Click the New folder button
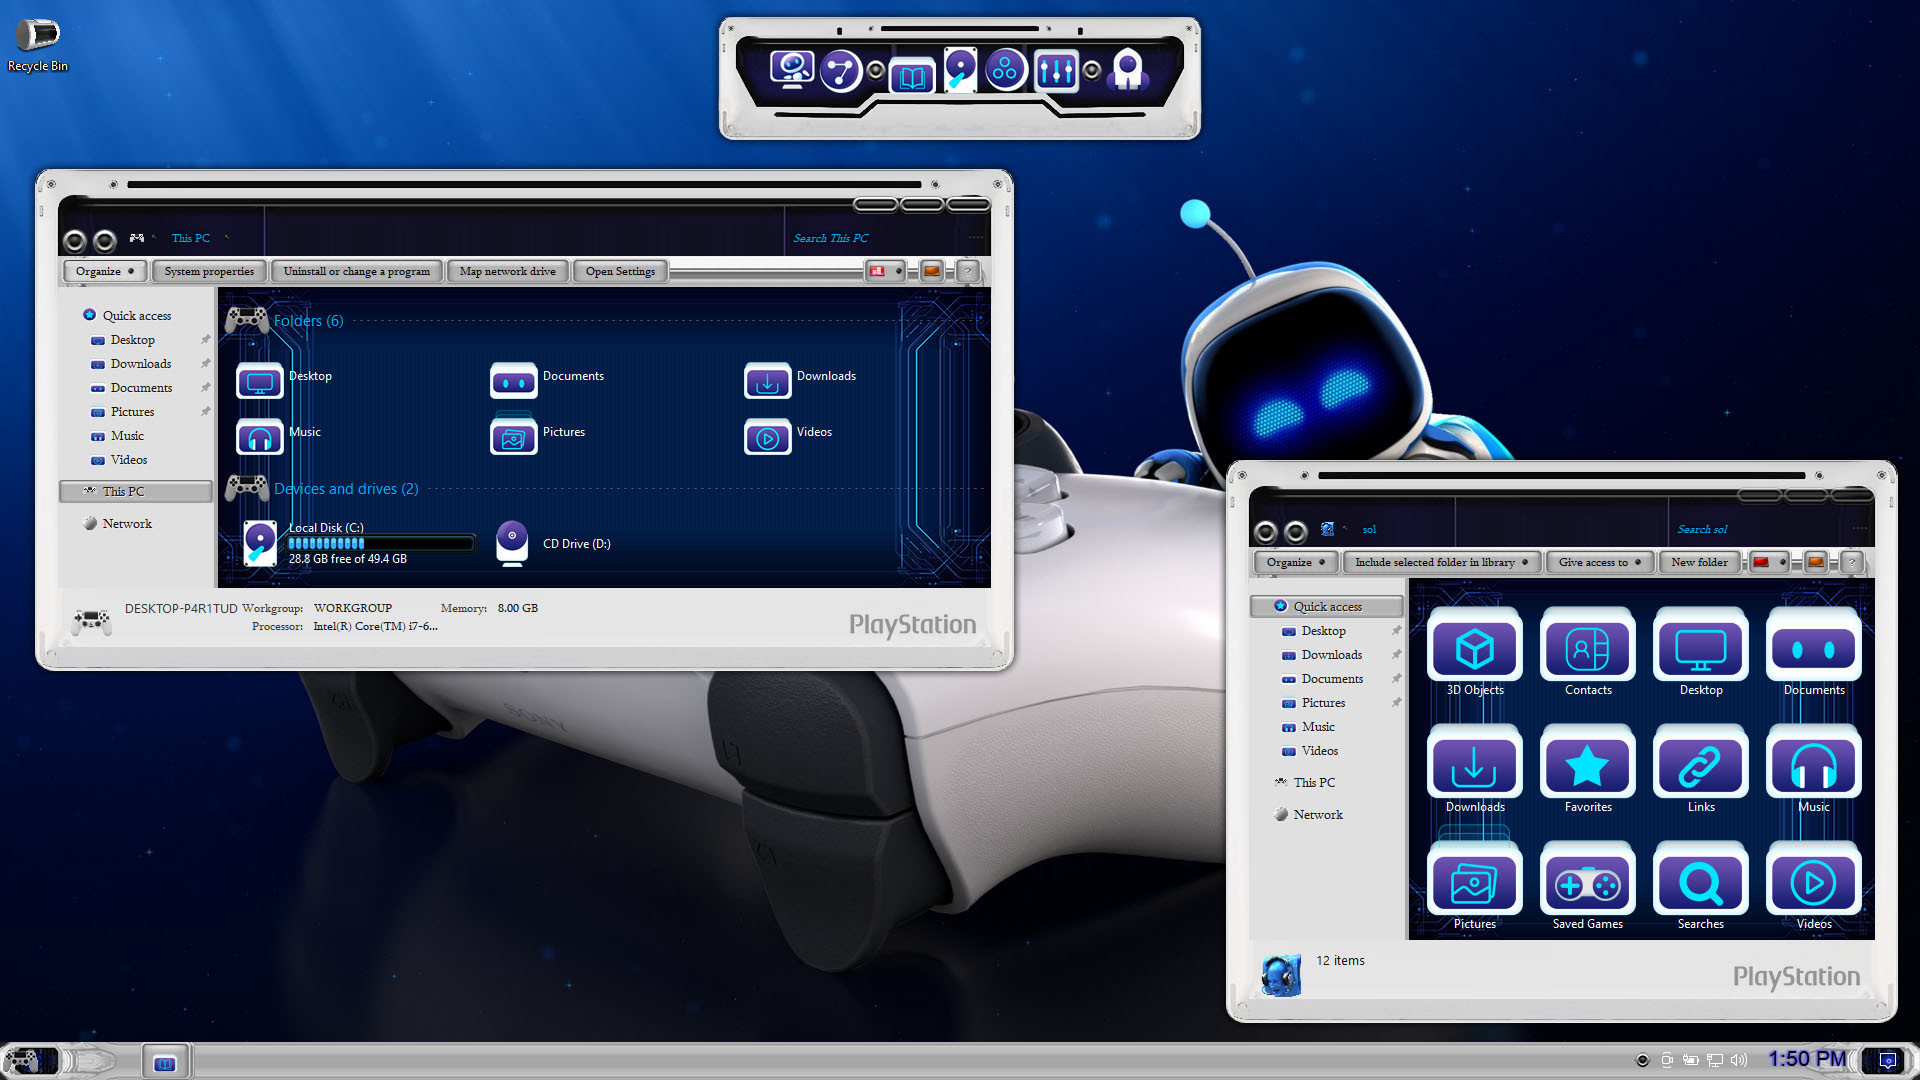The image size is (1920, 1080). coord(1699,562)
